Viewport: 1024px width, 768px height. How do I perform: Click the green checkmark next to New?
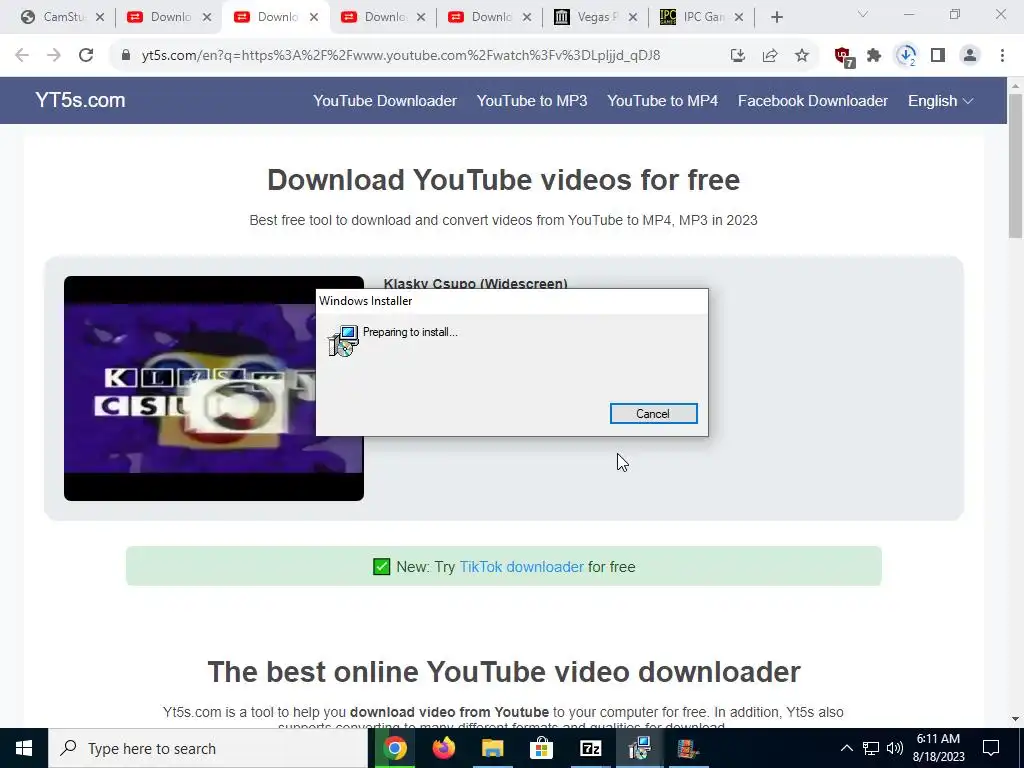[381, 566]
